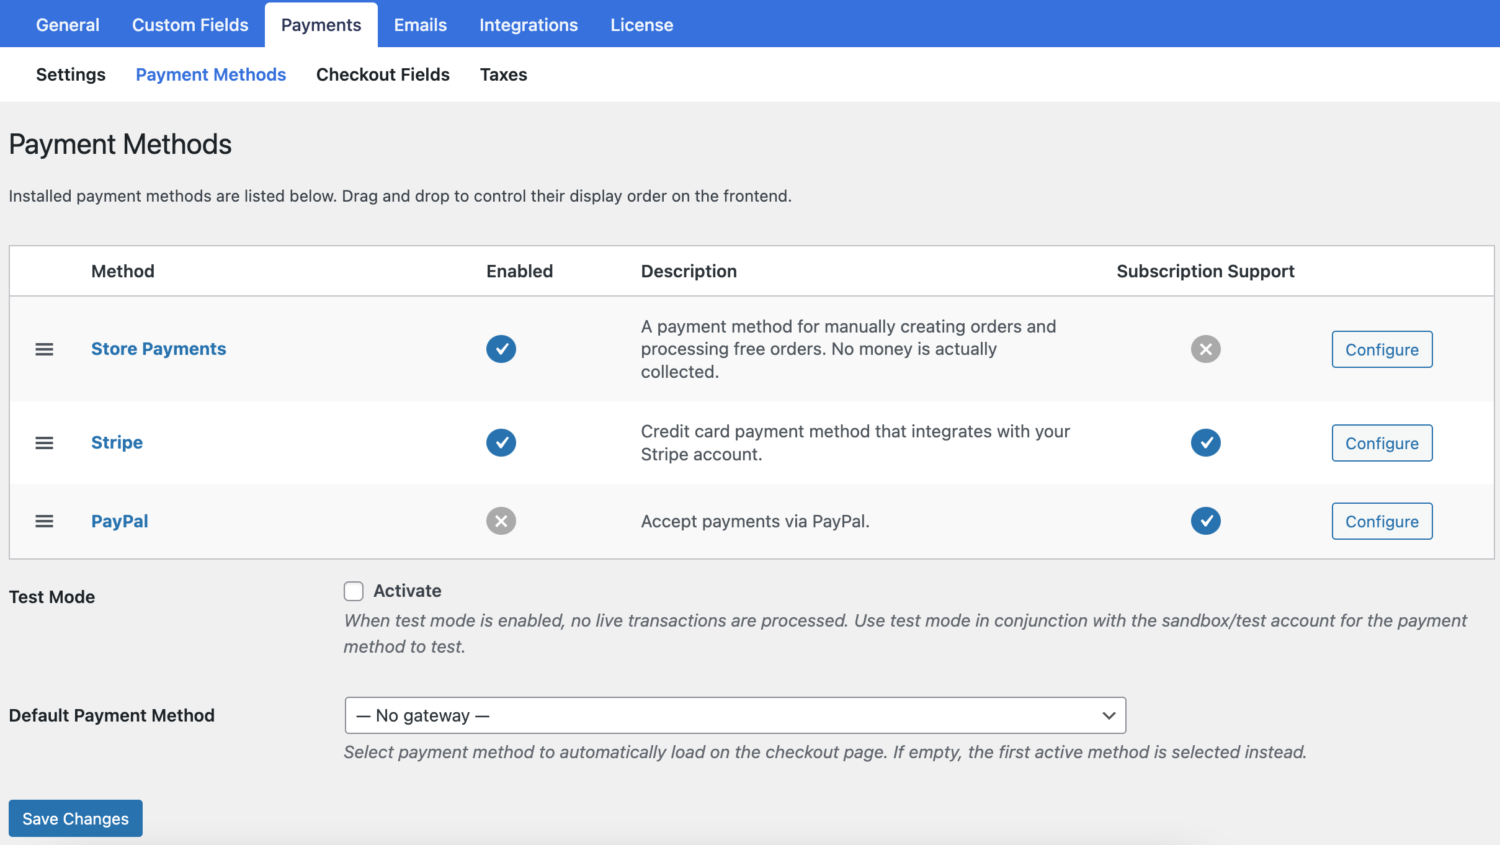Tick the Test Mode Activate checkbox
Viewport: 1500px width, 845px height.
coord(354,591)
